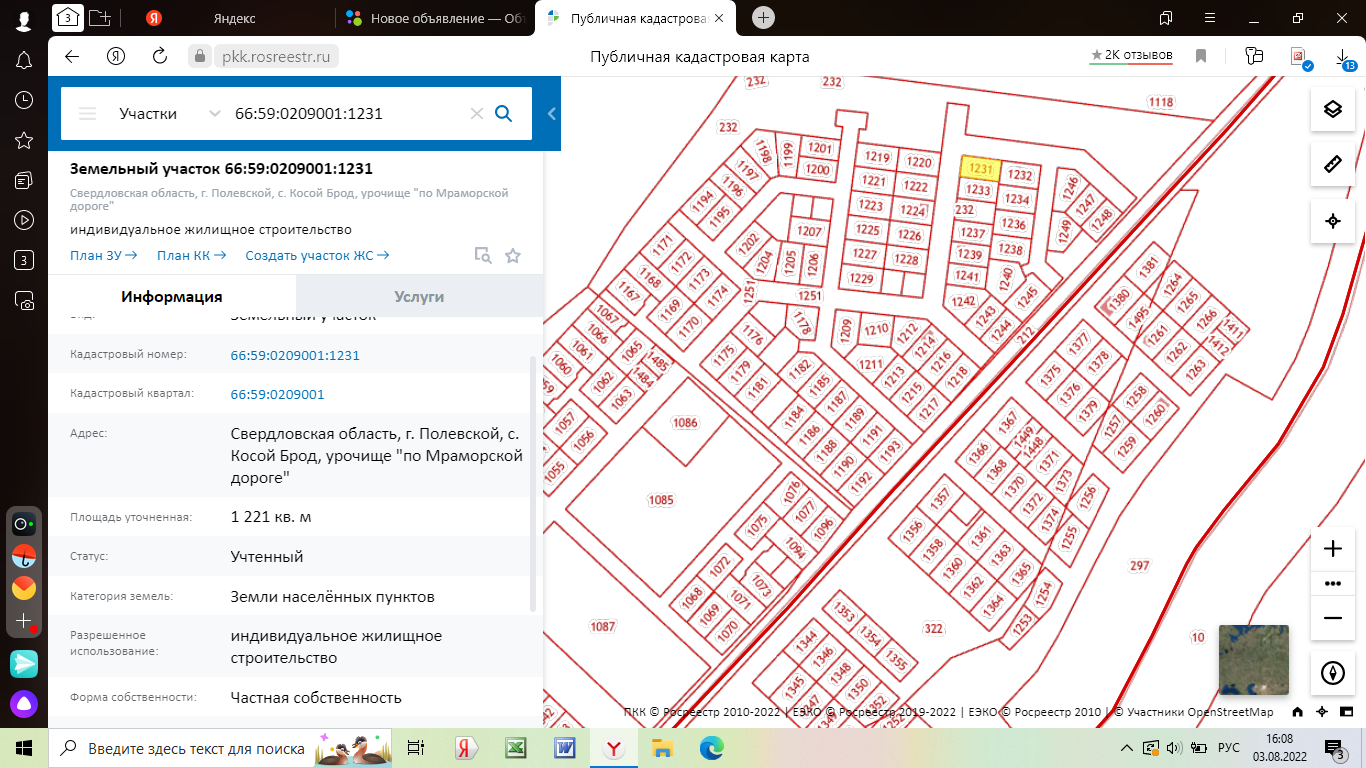Image resolution: width=1366 pixels, height=768 pixels.
Task: Switch to the satellite basemap thumbnail
Action: pyautogui.click(x=1254, y=660)
